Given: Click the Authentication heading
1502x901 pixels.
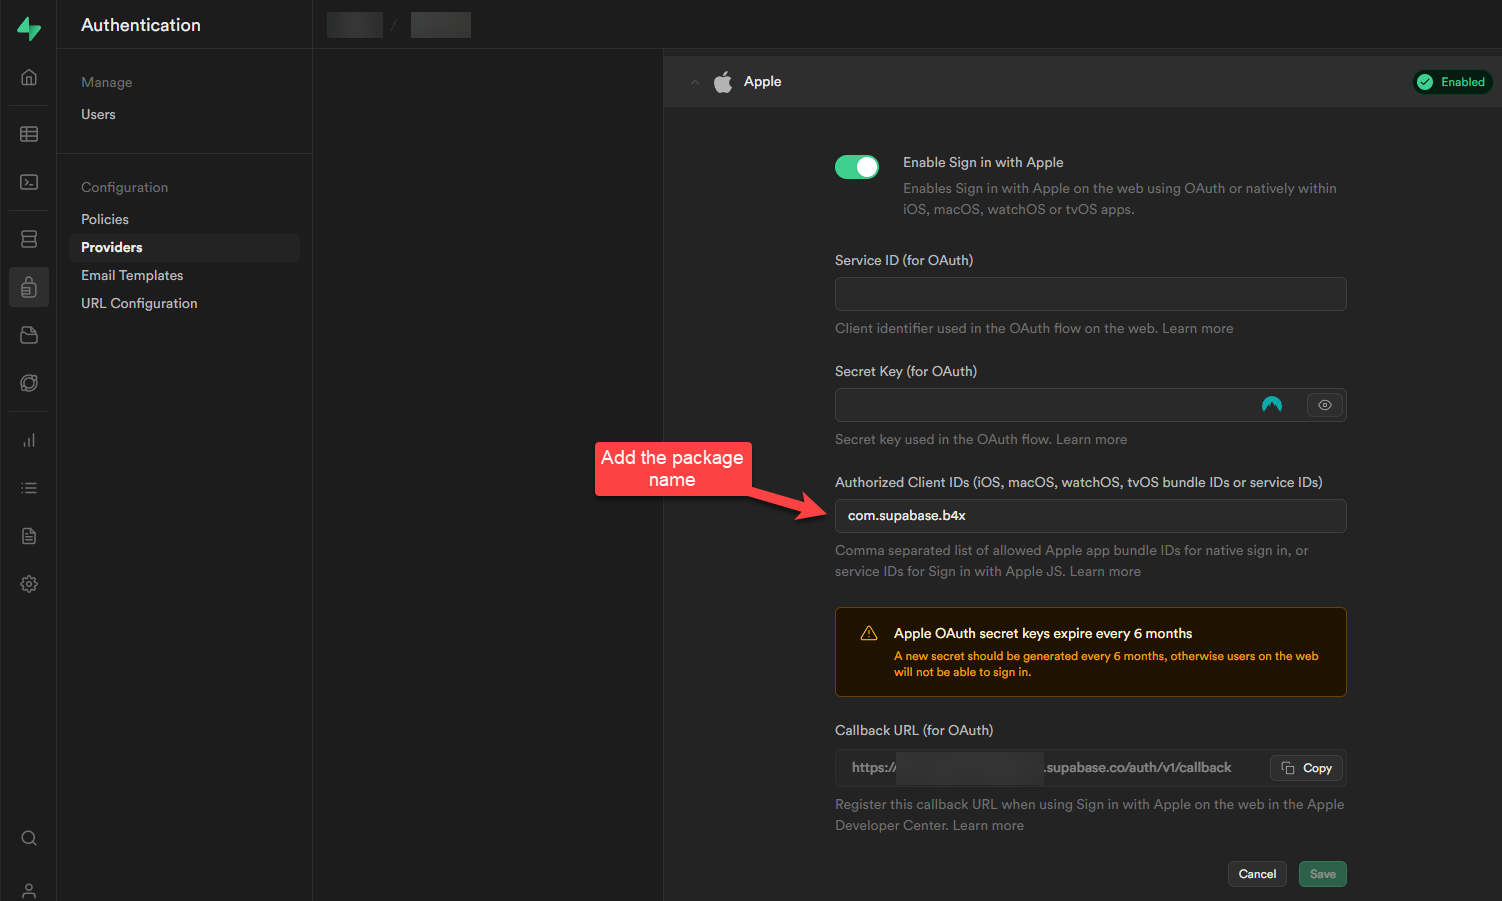Looking at the screenshot, I should (x=141, y=25).
